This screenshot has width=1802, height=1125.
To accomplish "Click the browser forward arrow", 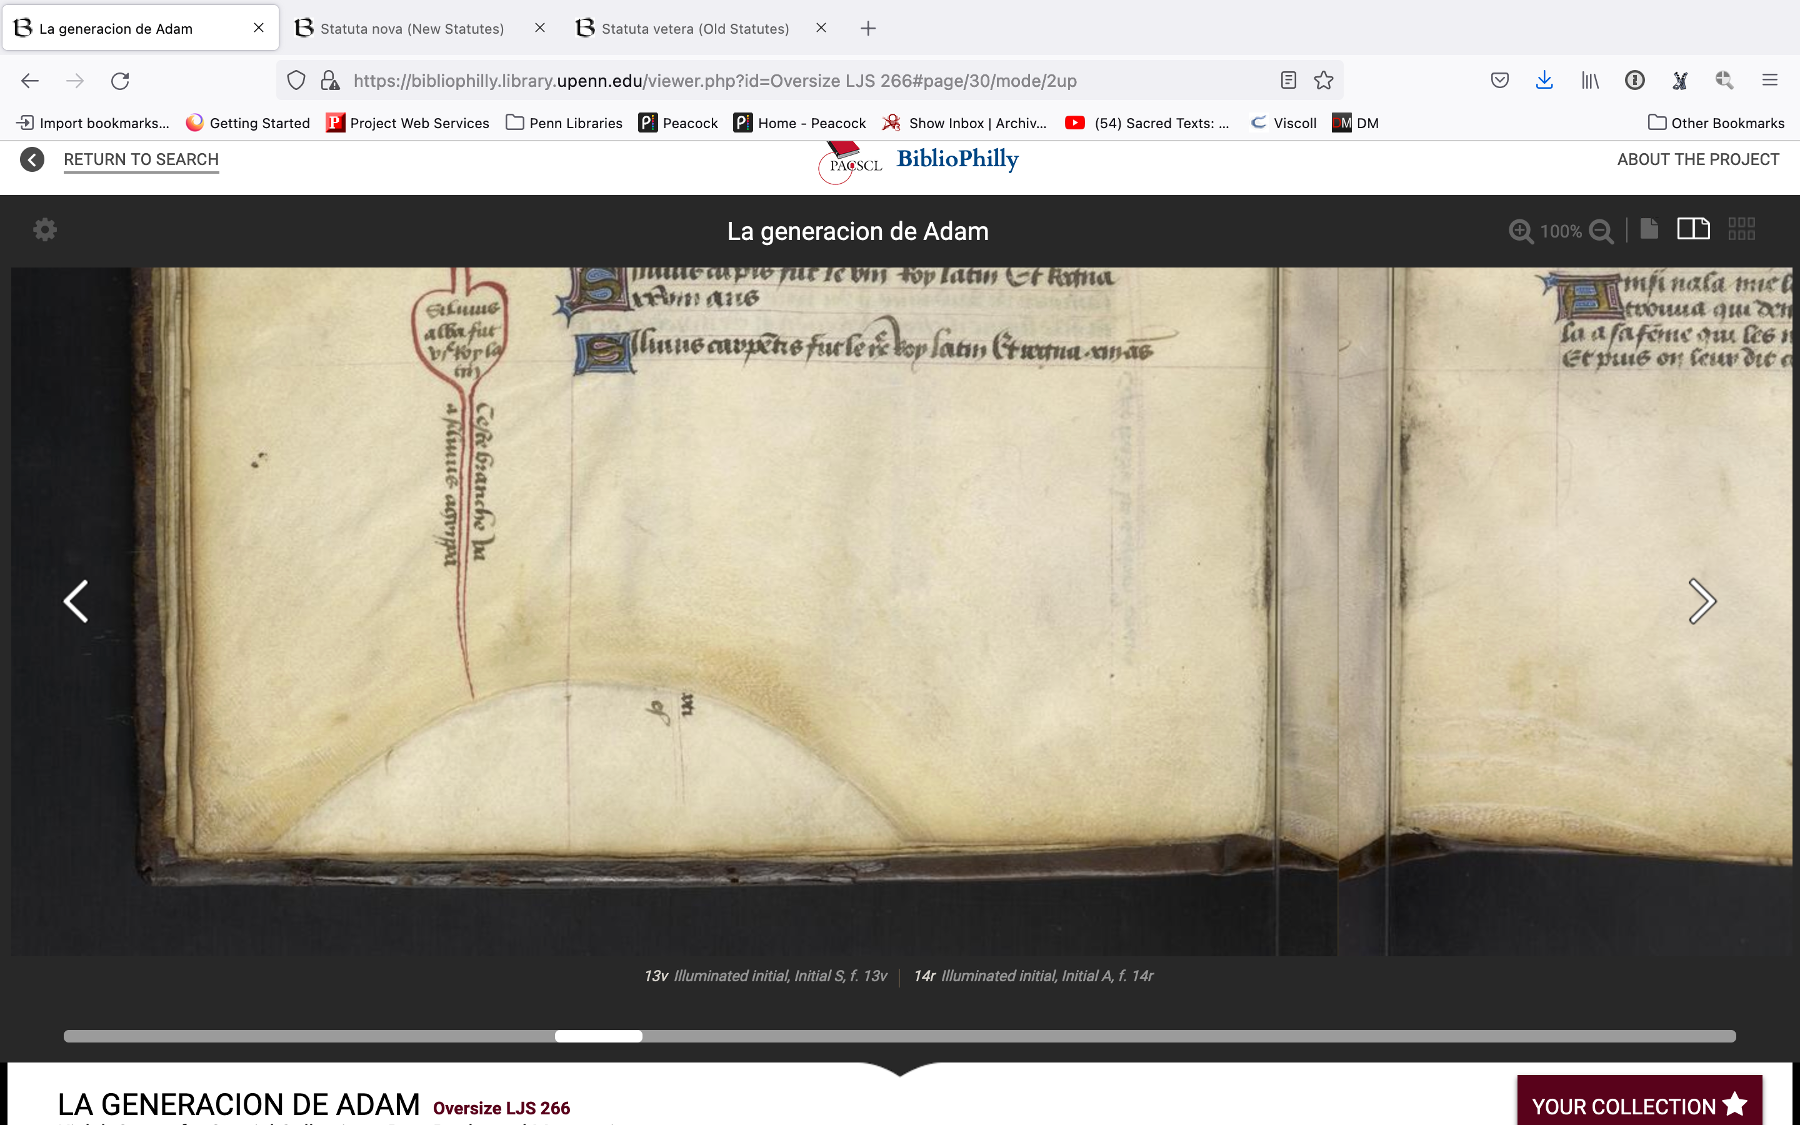I will point(75,81).
